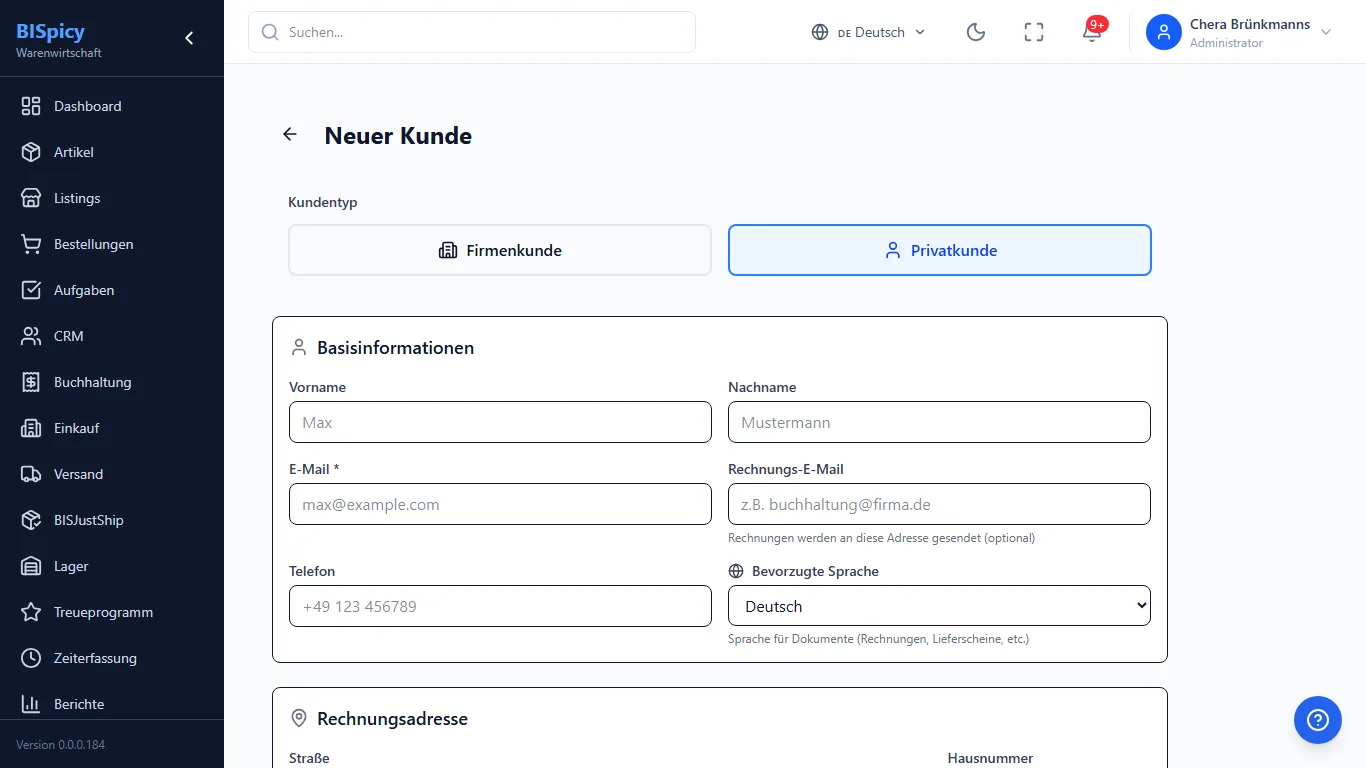Viewport: 1366px width, 768px height.
Task: Open the Dashboard icon in sidebar
Action: tap(31, 106)
